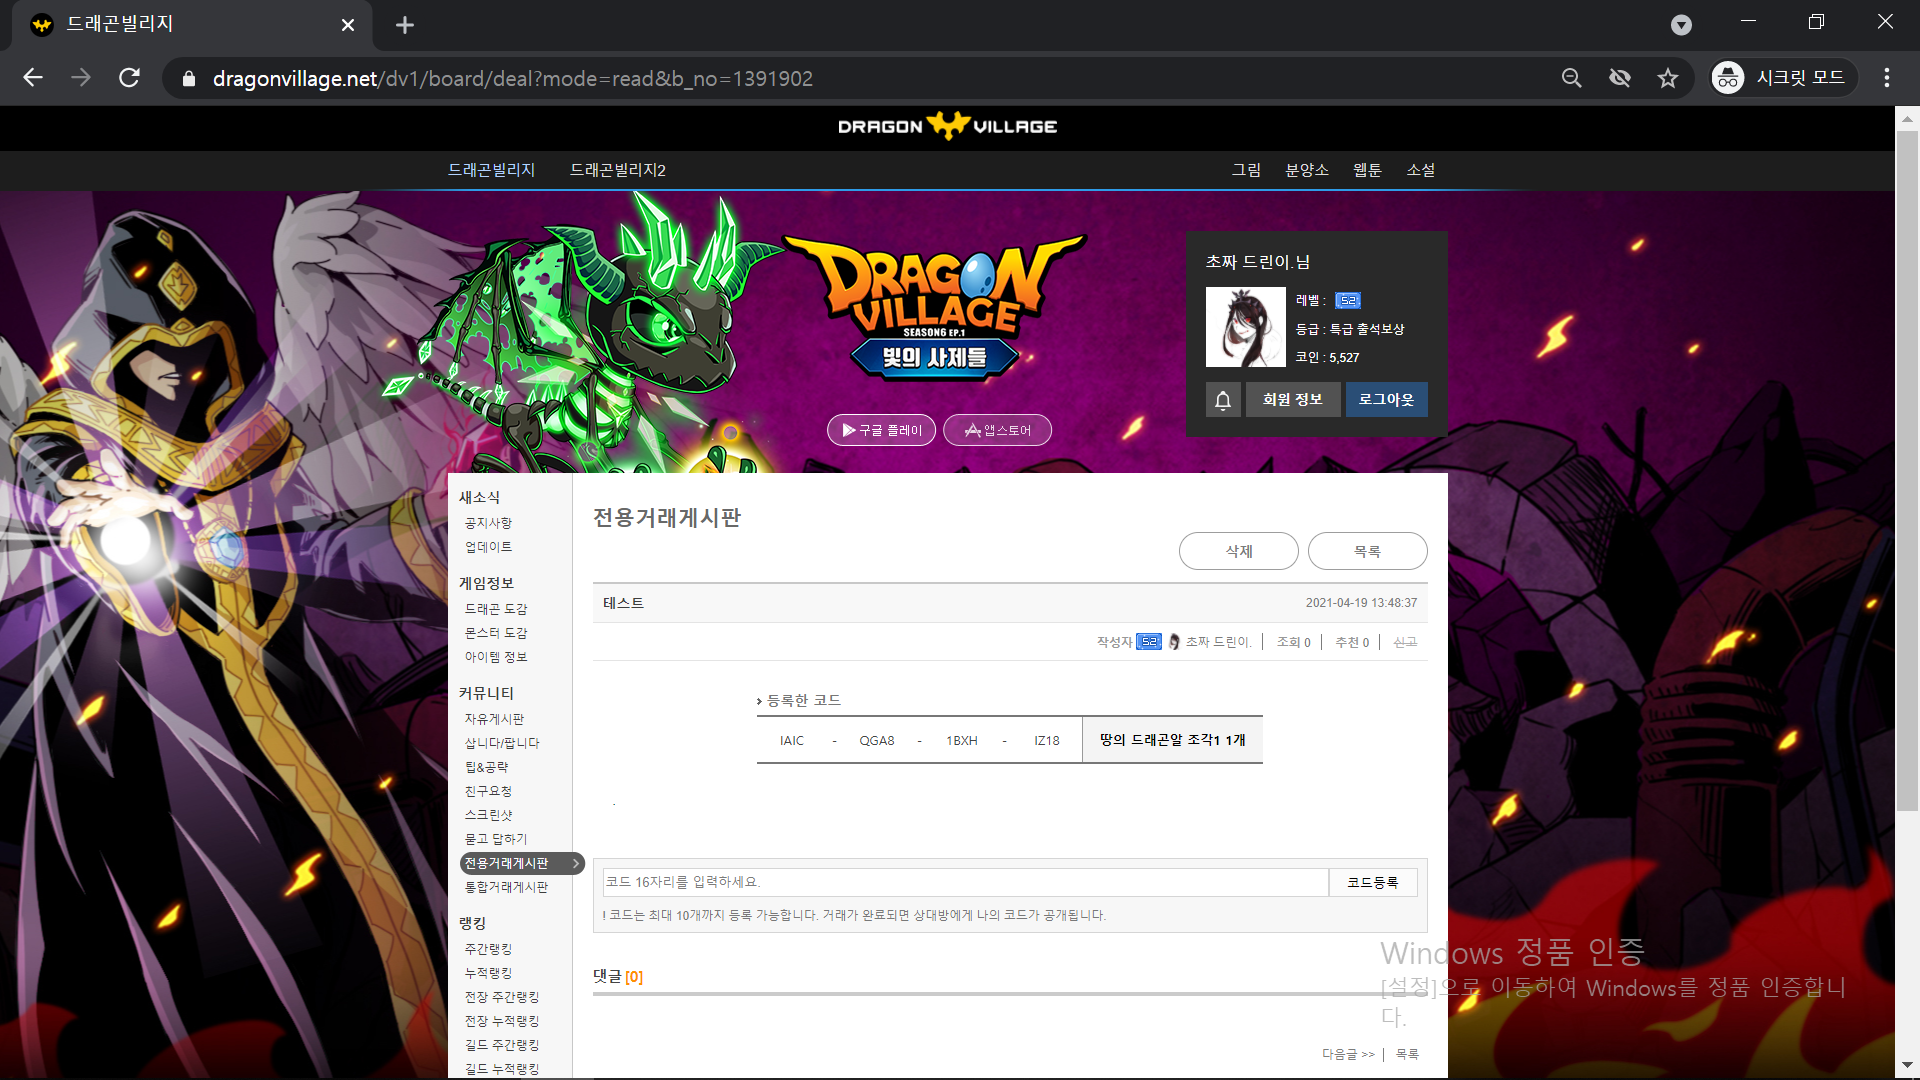1920x1080 pixels.
Task: Click the 로그아웃 button
Action: point(1387,400)
